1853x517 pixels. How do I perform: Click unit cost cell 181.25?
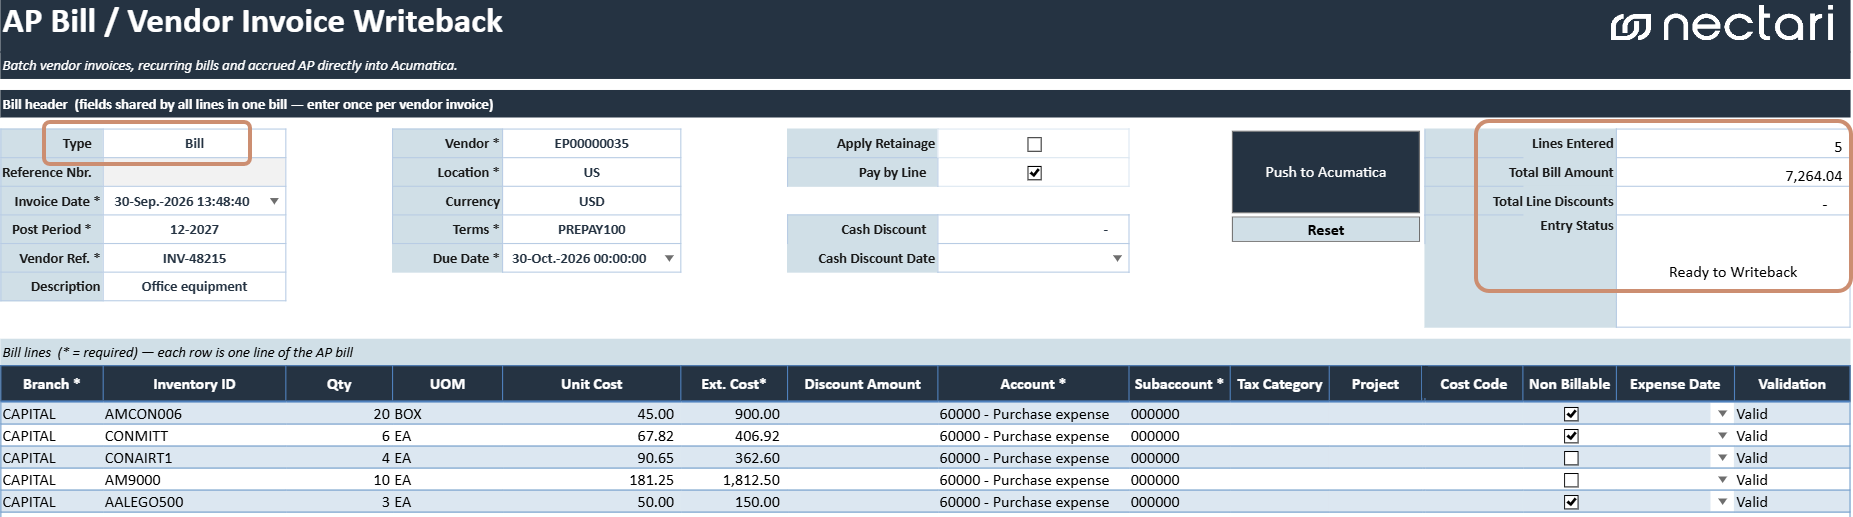click(x=591, y=480)
